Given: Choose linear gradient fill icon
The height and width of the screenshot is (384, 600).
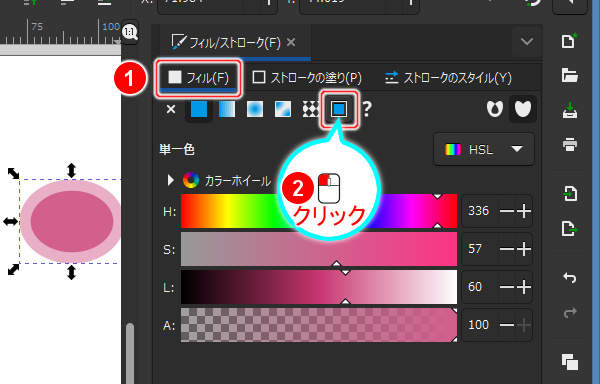Looking at the screenshot, I should [x=227, y=109].
